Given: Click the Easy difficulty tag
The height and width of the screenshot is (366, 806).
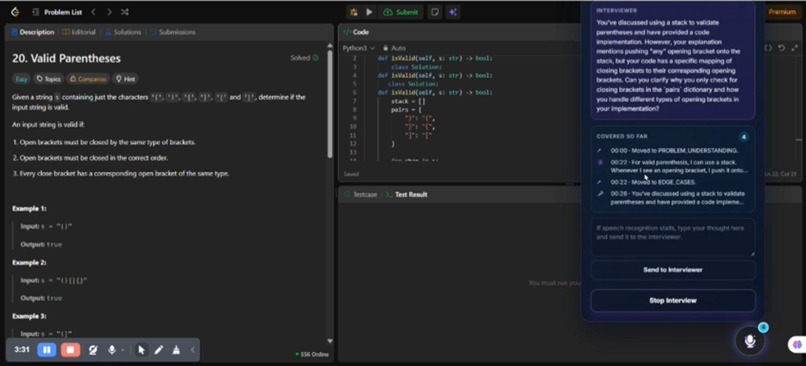Looking at the screenshot, I should click(22, 79).
